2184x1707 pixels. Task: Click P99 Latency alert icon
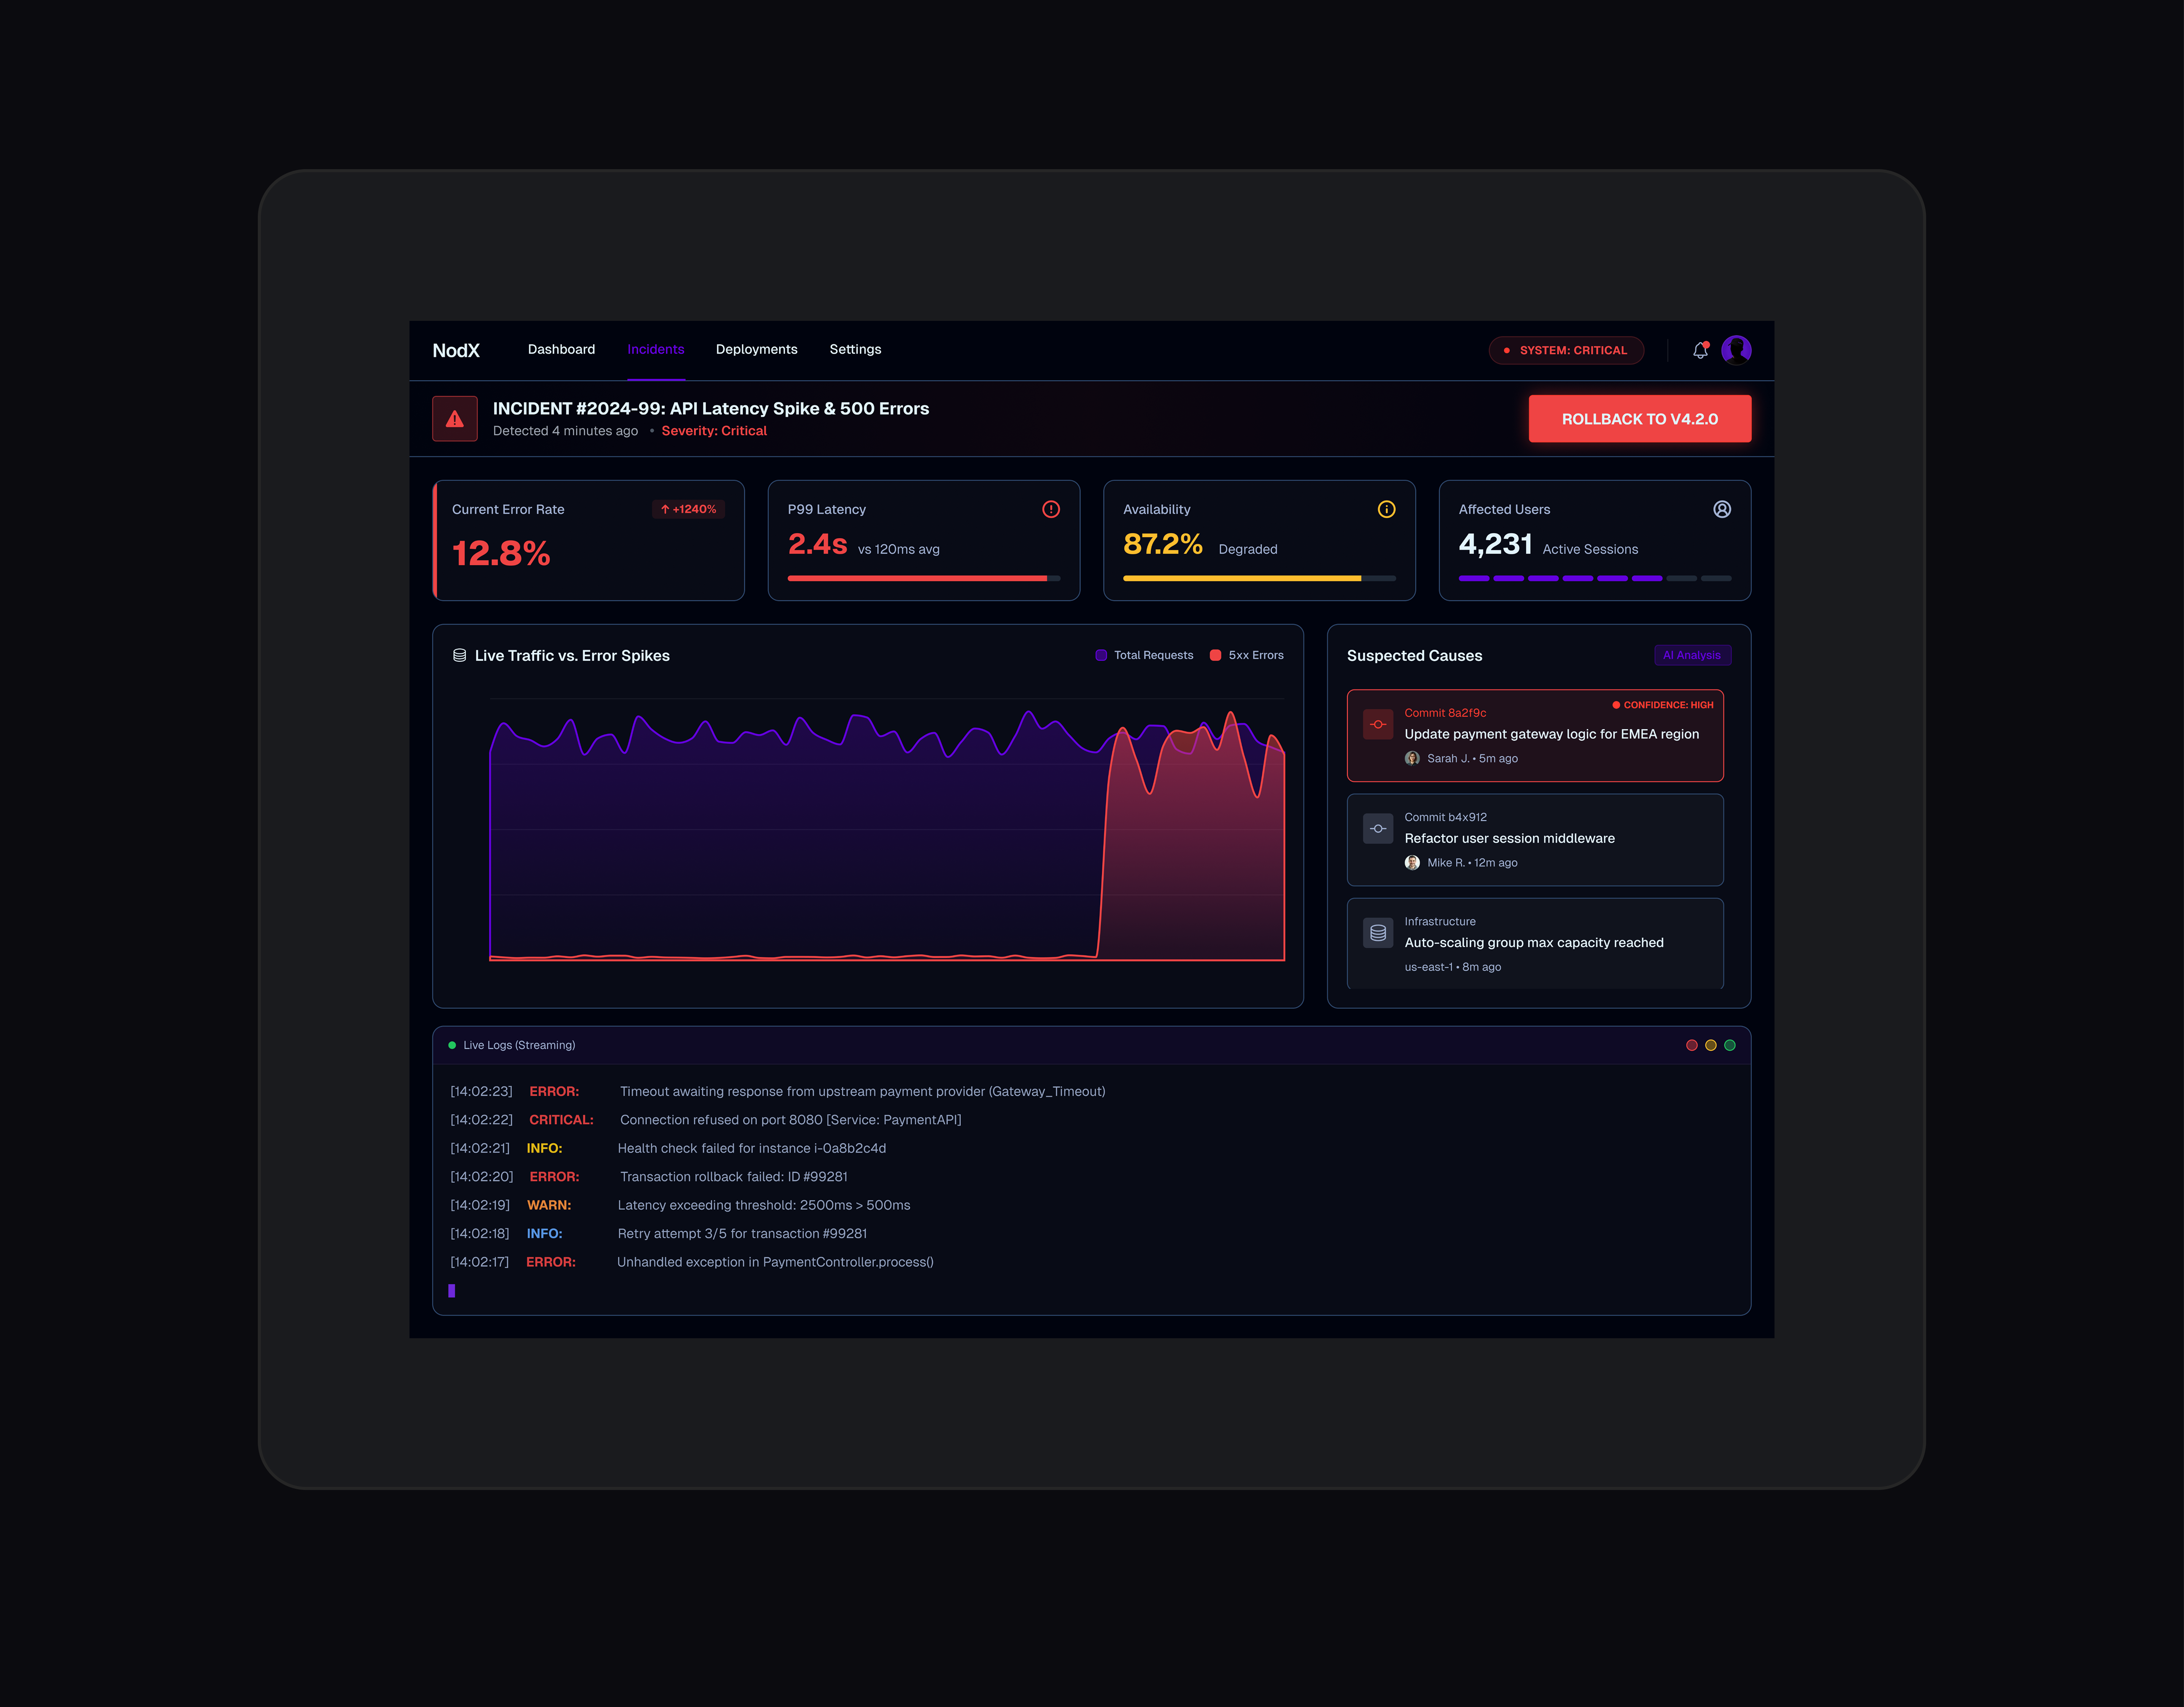(x=1050, y=509)
